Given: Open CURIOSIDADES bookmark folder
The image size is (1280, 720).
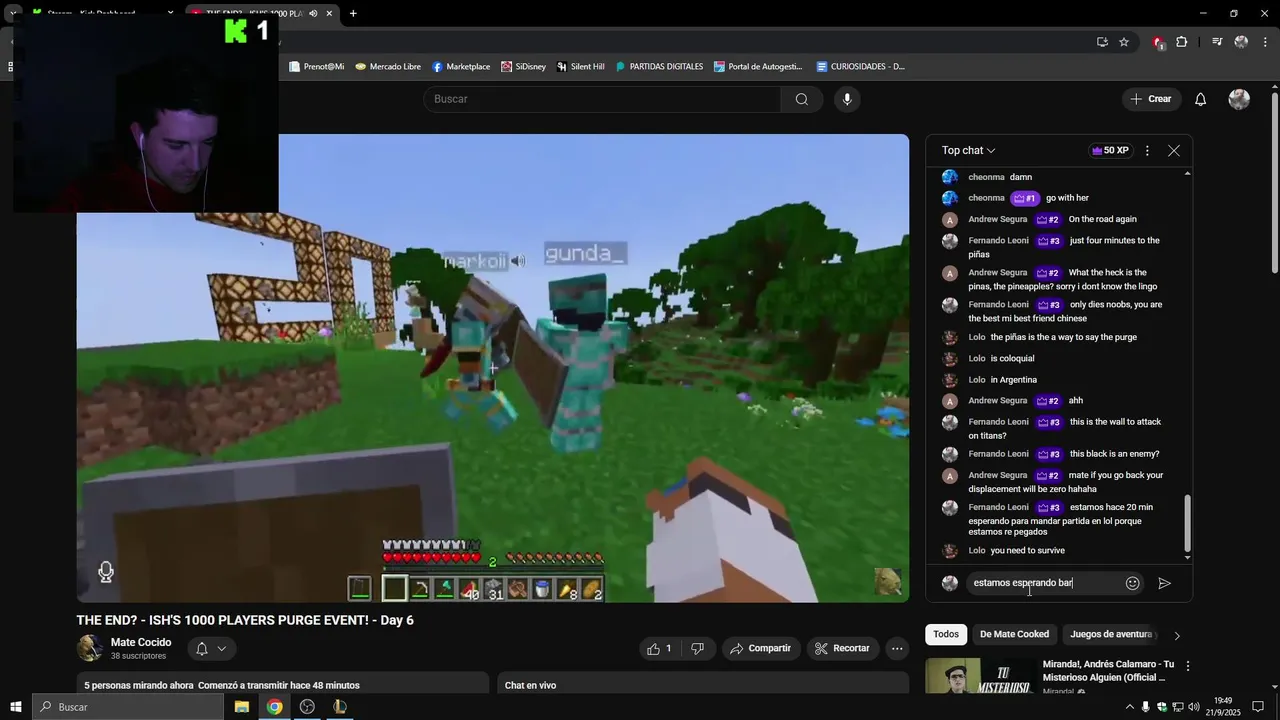Looking at the screenshot, I should pyautogui.click(x=860, y=67).
